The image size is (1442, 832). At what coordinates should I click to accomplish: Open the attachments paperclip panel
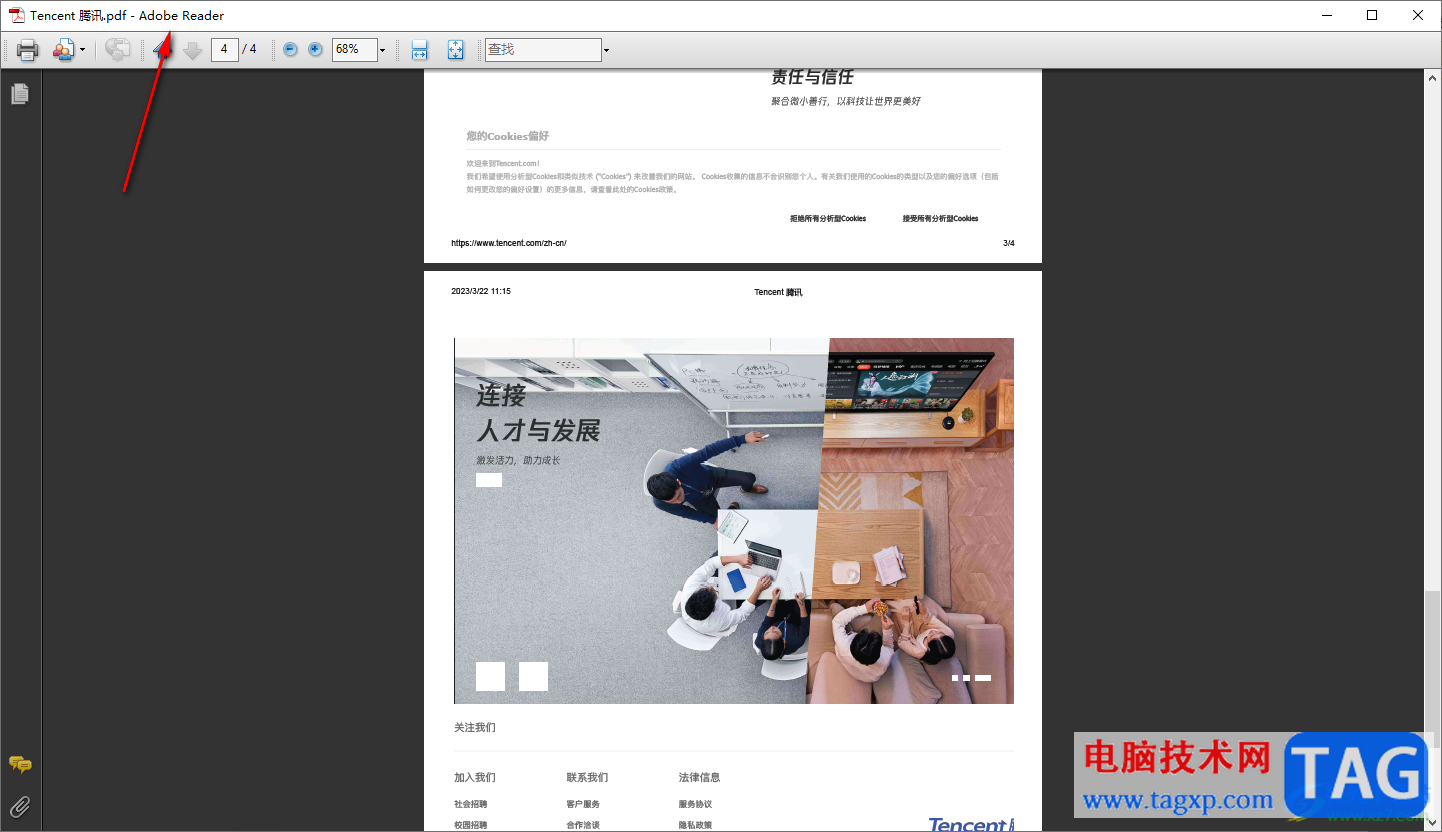(x=20, y=806)
